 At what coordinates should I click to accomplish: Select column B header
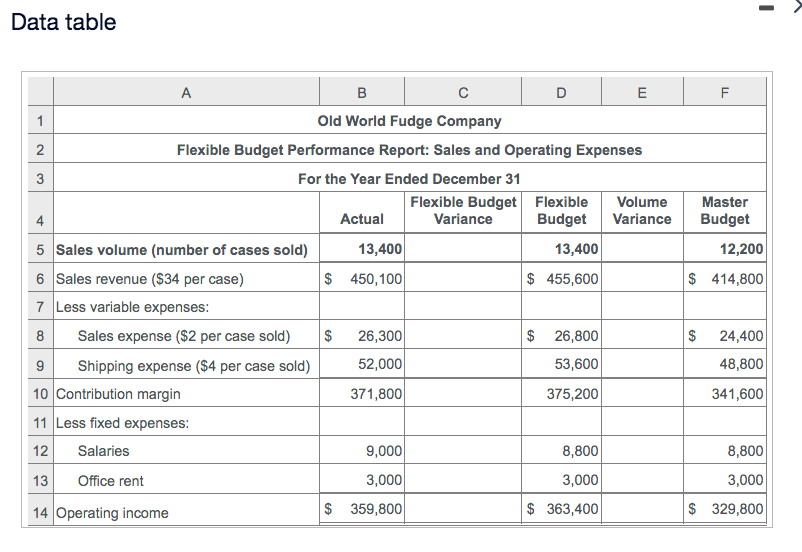tap(362, 92)
